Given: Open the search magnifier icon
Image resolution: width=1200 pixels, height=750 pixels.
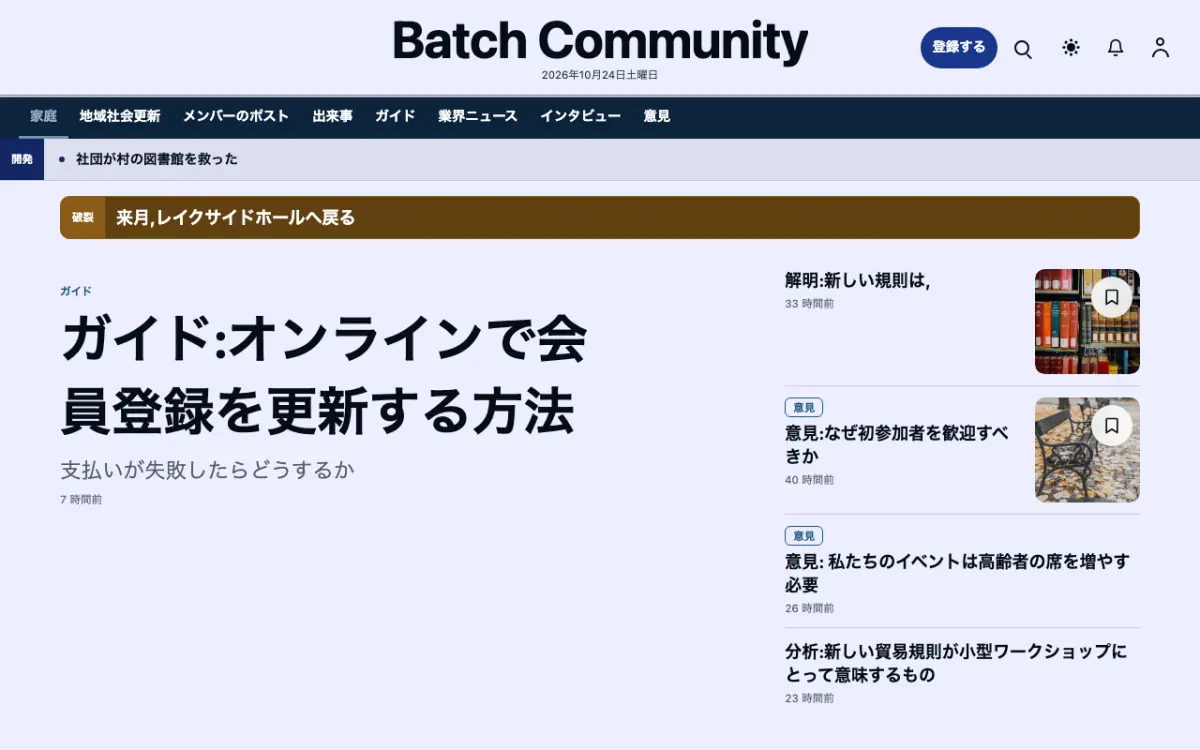Looking at the screenshot, I should (x=1022, y=48).
